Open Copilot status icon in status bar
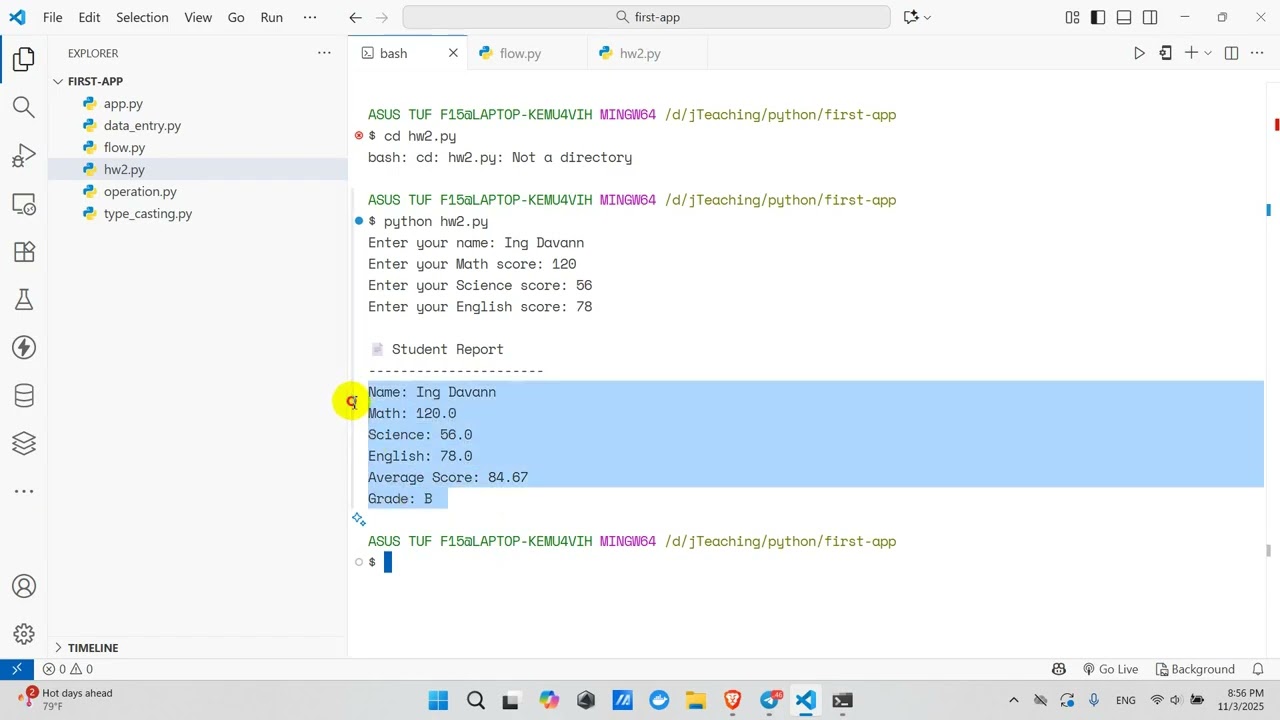Screen dimensions: 1280x720 click(1059, 669)
